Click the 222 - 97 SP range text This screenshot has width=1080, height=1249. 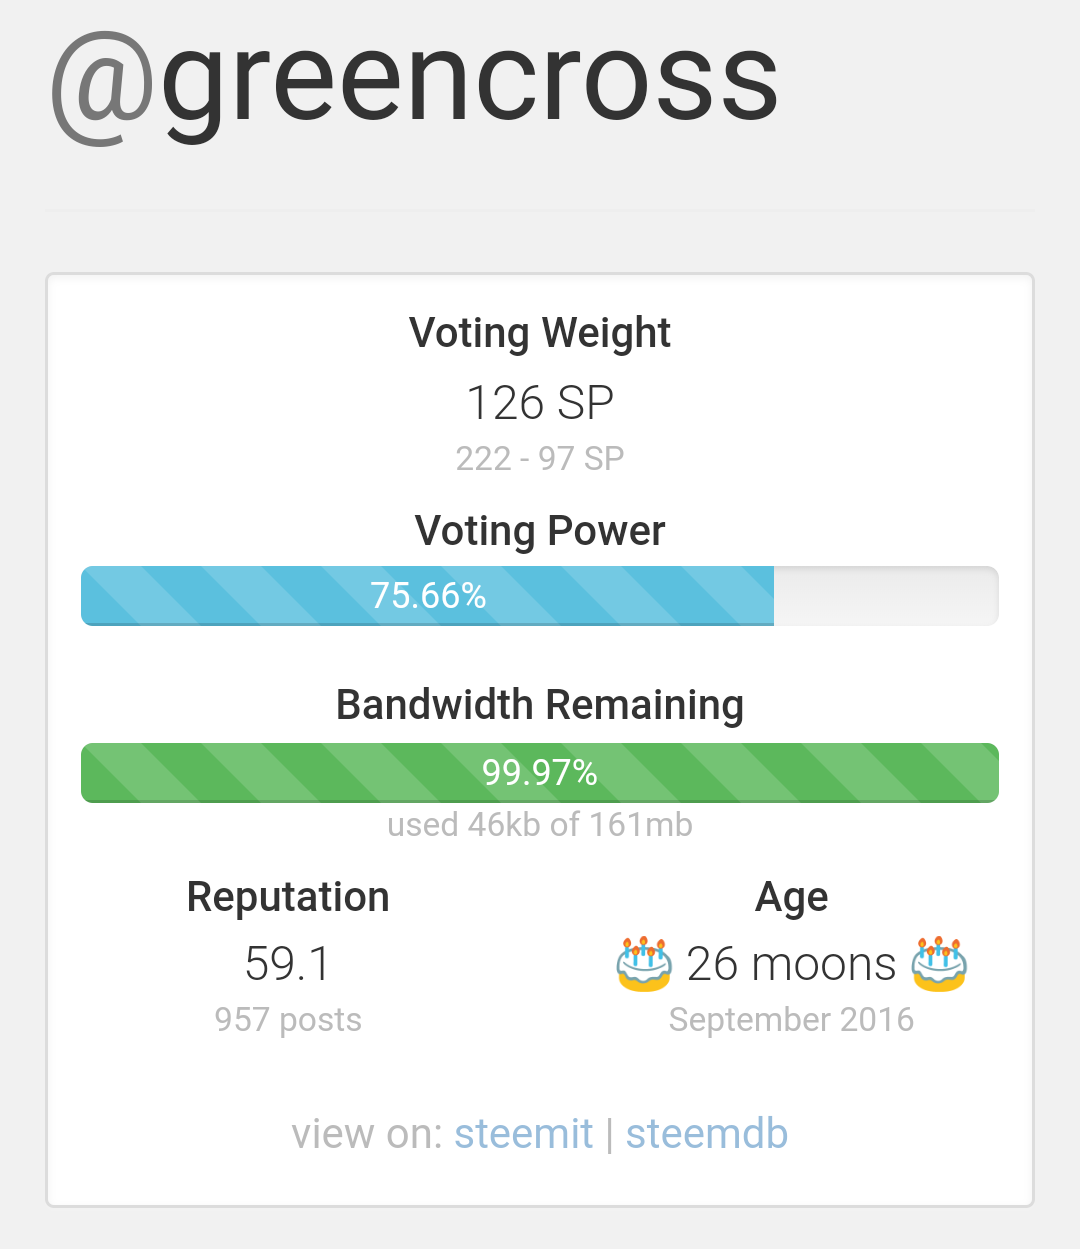click(540, 458)
